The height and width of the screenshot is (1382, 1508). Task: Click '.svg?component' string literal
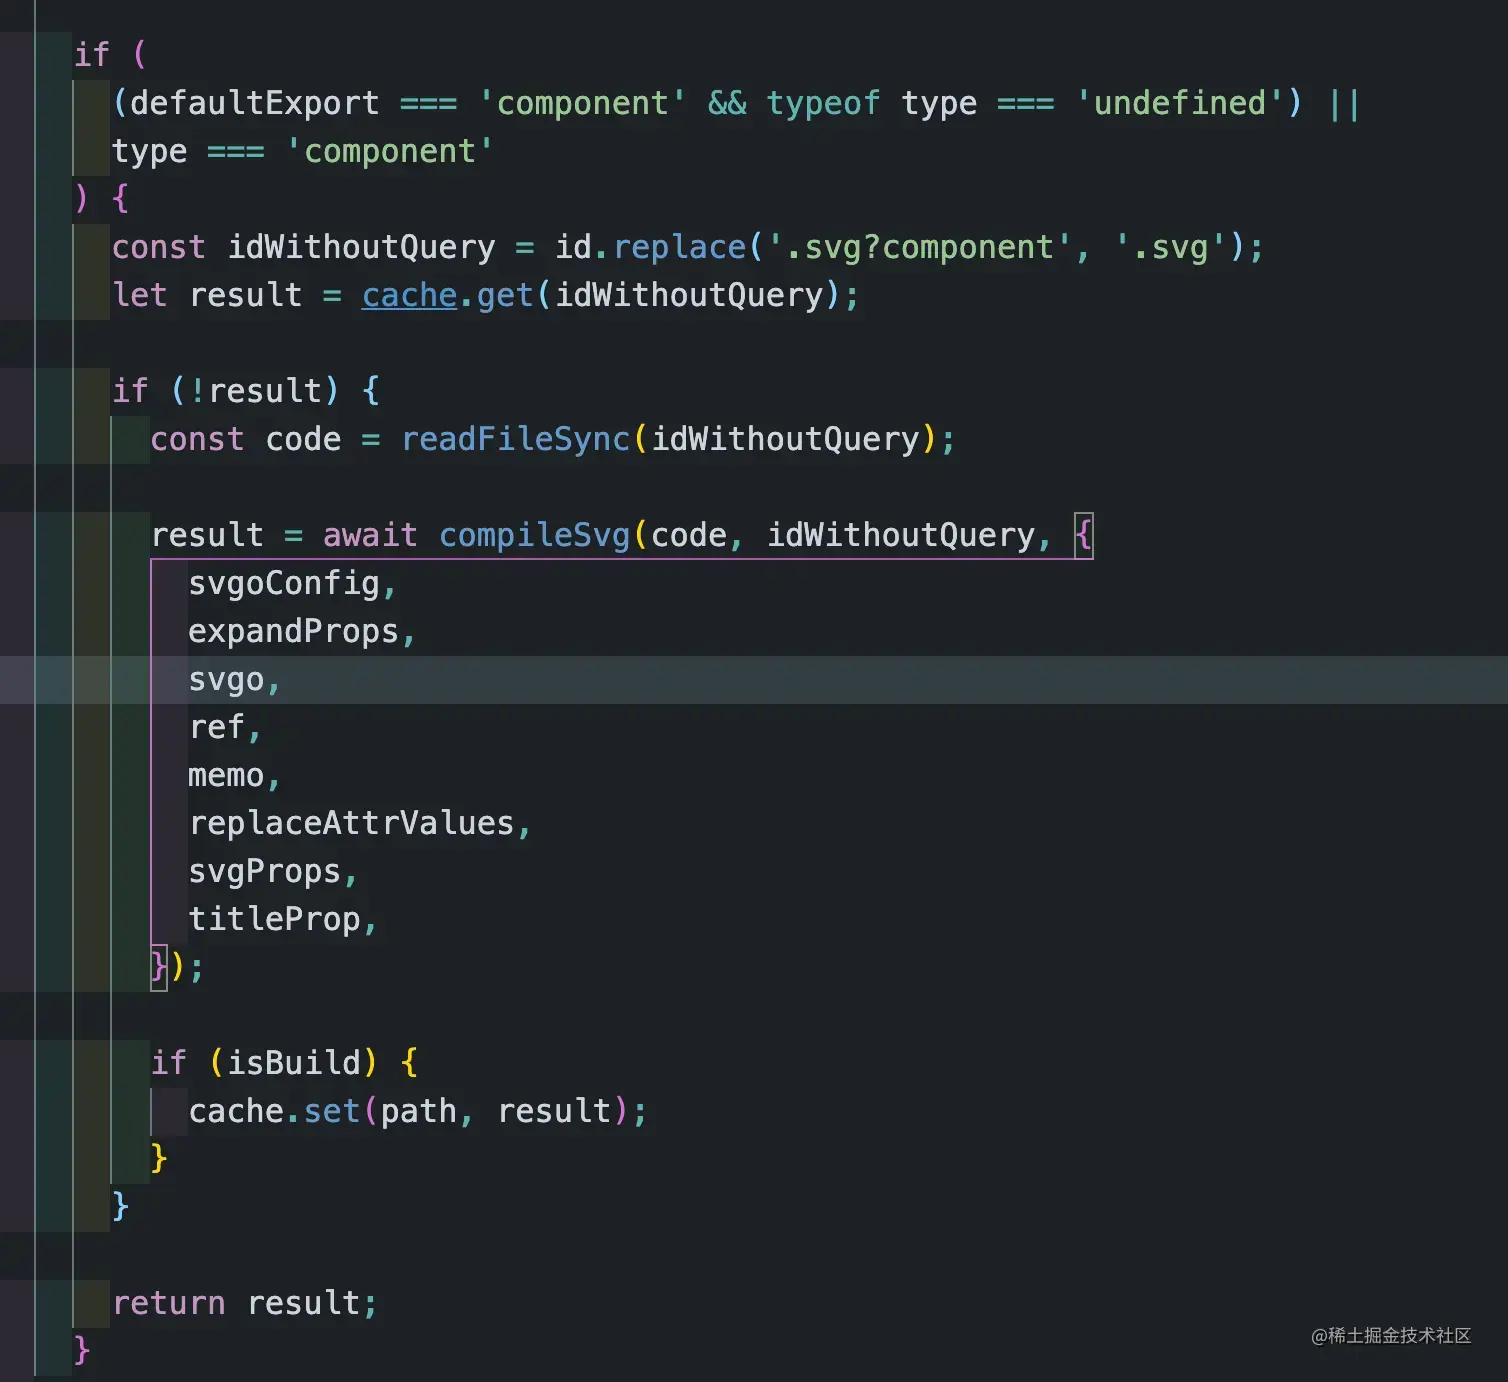pos(919,247)
